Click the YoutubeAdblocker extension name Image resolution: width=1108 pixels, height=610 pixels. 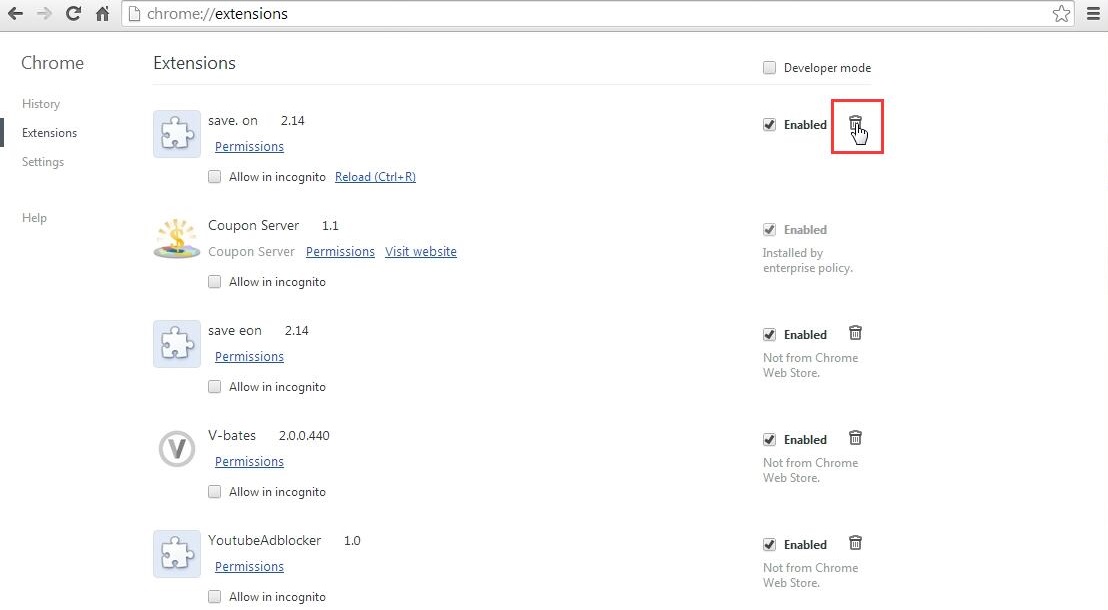pos(264,541)
